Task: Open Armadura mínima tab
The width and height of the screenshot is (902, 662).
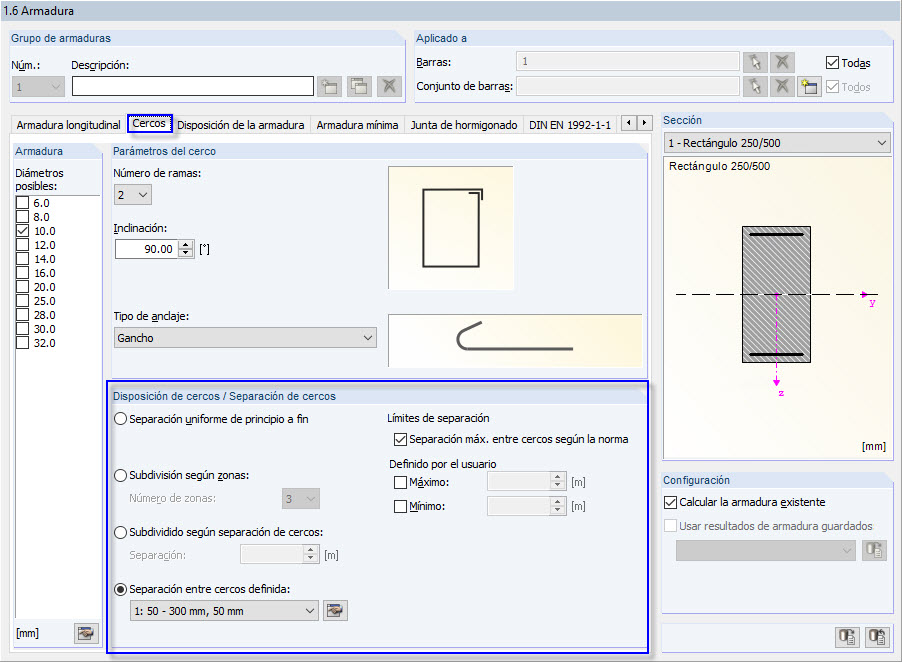Action: click(357, 125)
